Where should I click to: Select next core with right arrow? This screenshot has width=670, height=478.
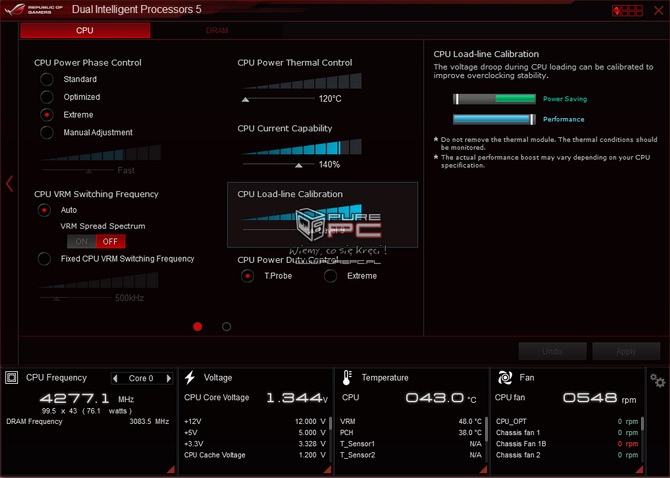(x=169, y=378)
